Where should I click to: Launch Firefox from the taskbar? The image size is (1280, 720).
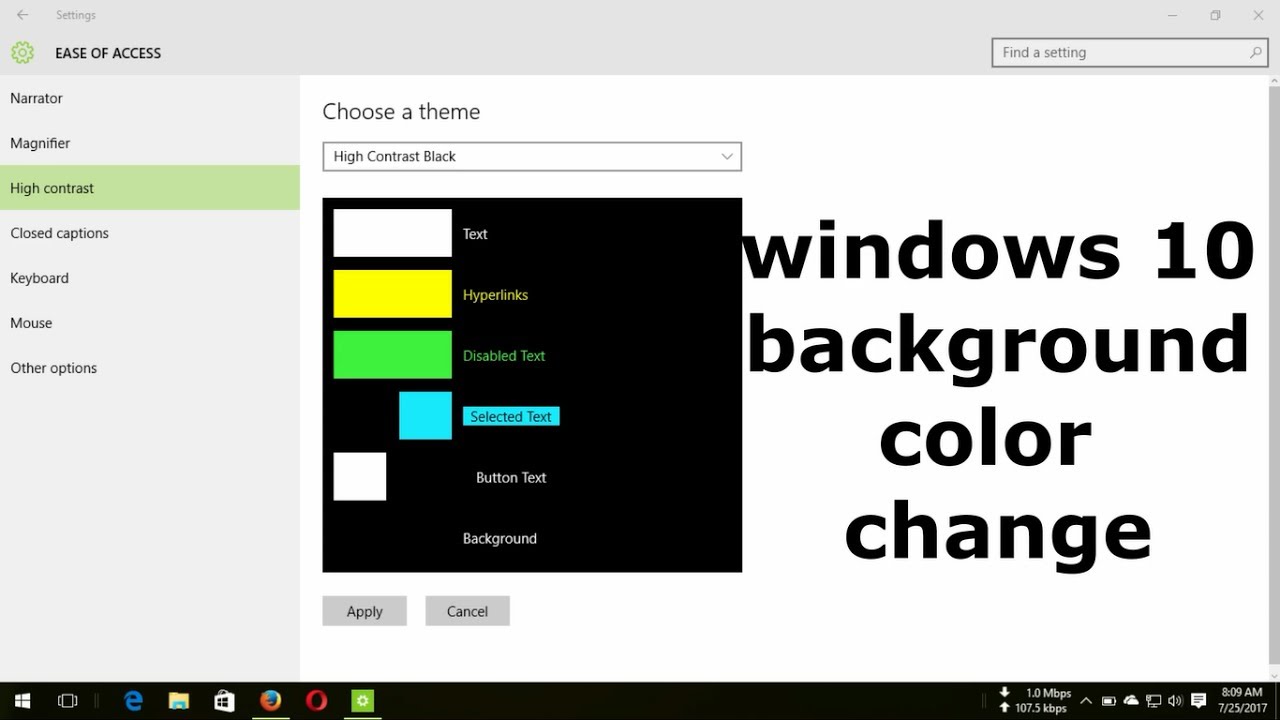pyautogui.click(x=270, y=701)
